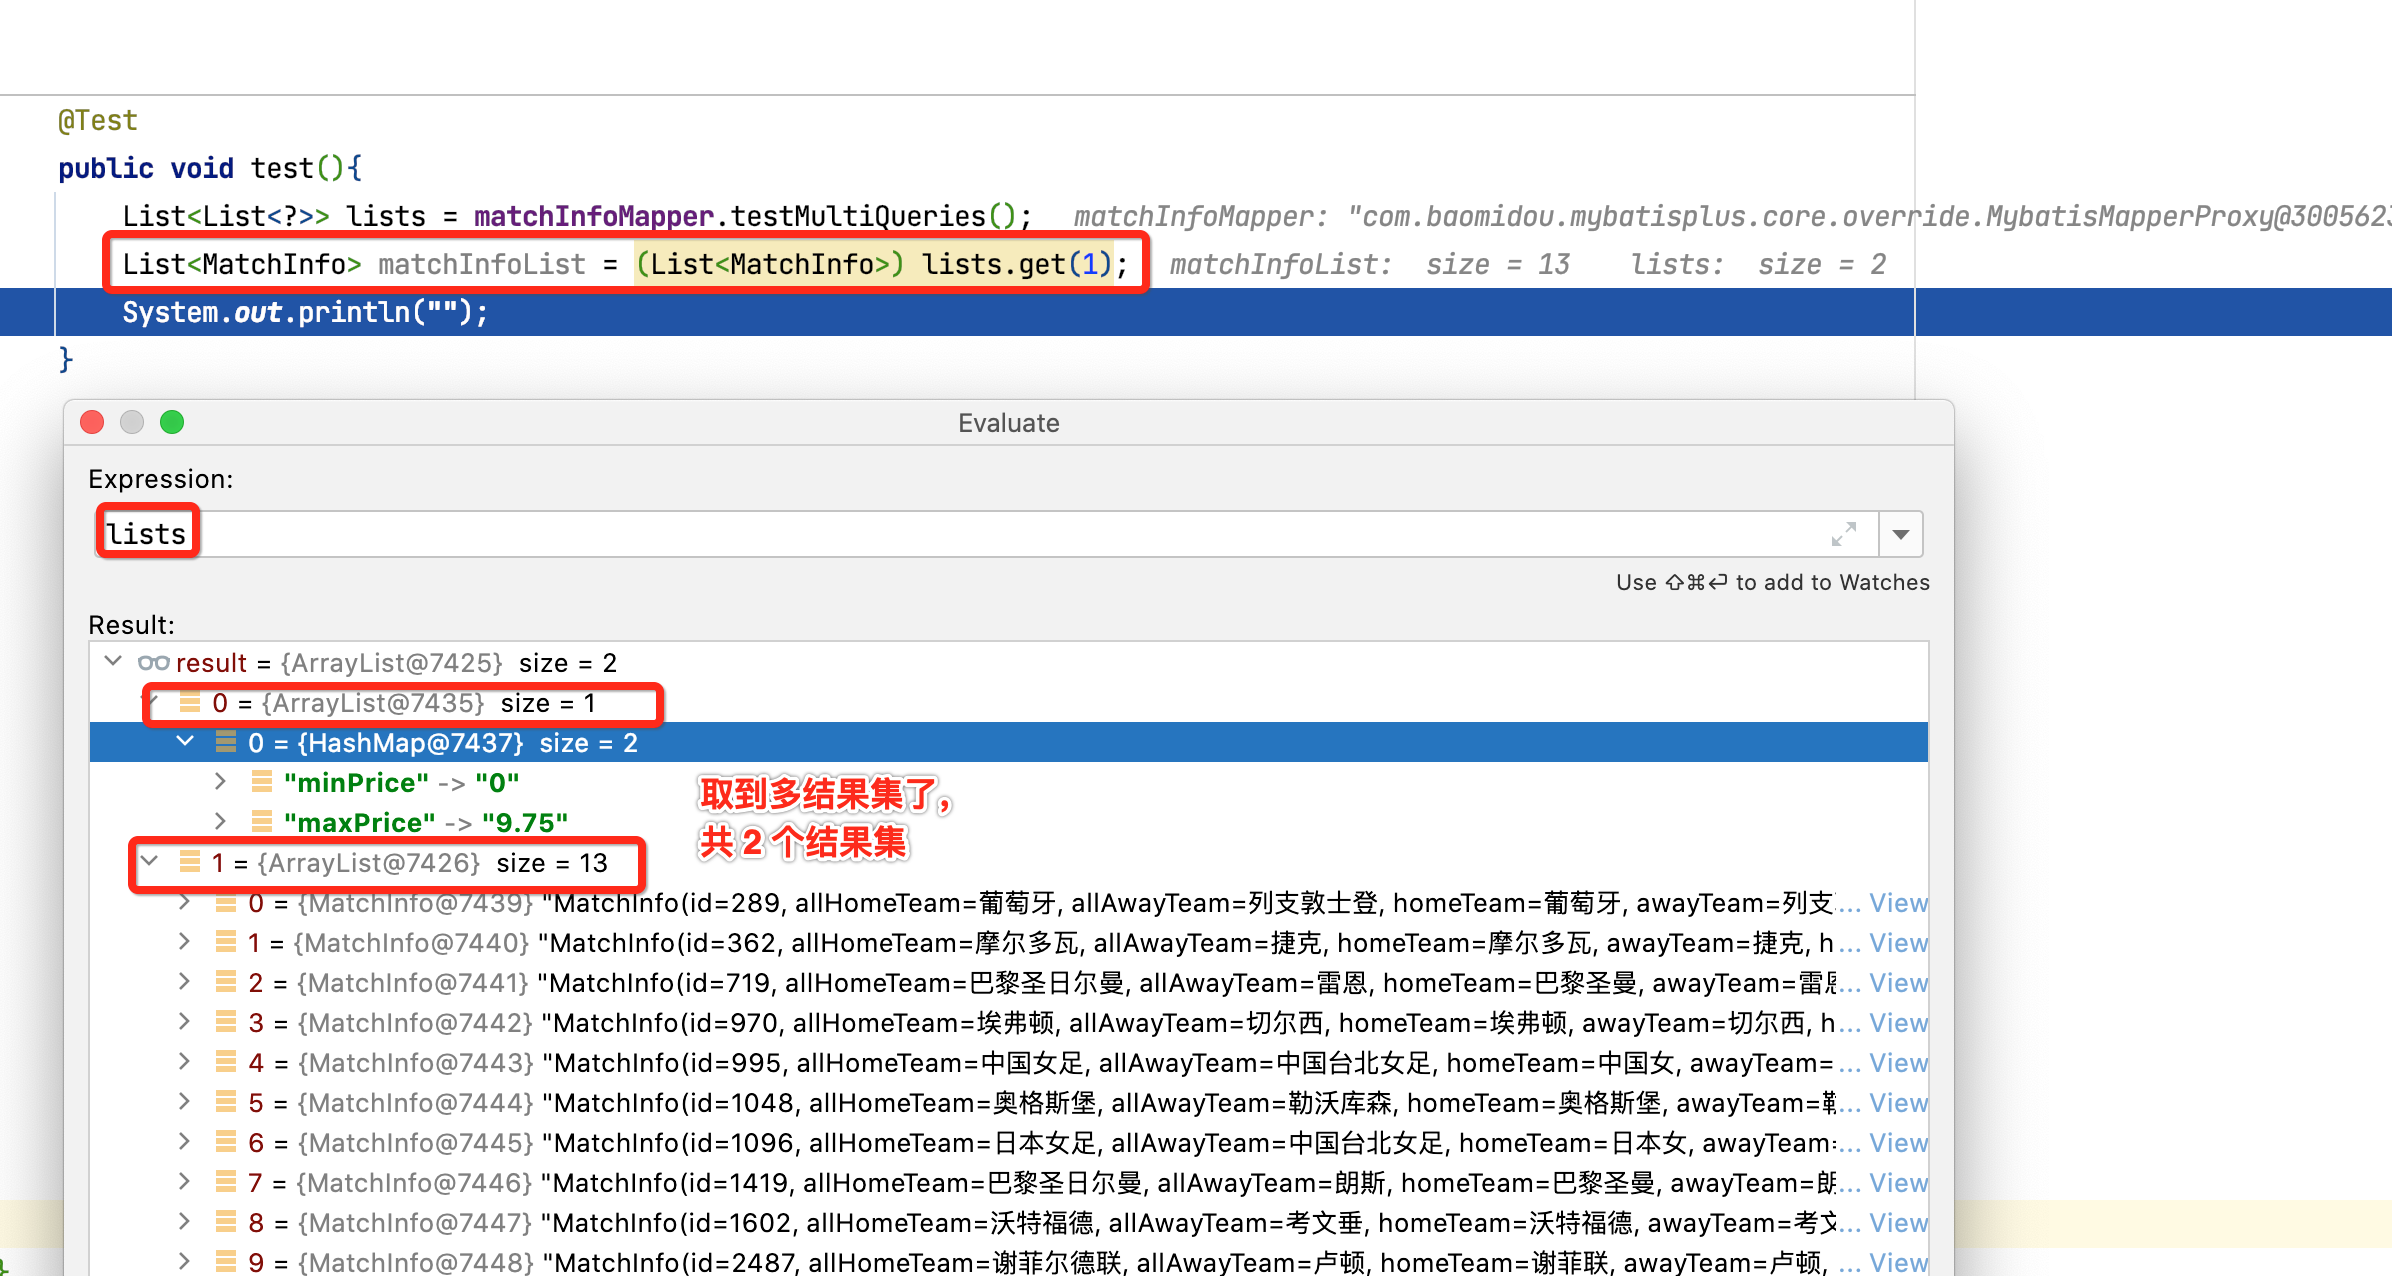The image size is (2392, 1276).
Task: Click the element icon of MatchInfo@7440
Action: [225, 942]
